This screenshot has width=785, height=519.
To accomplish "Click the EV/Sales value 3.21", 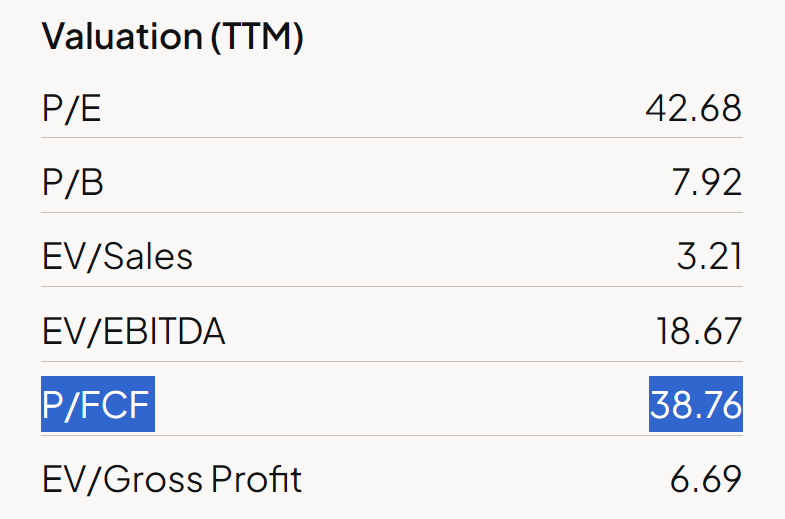I will (x=709, y=256).
